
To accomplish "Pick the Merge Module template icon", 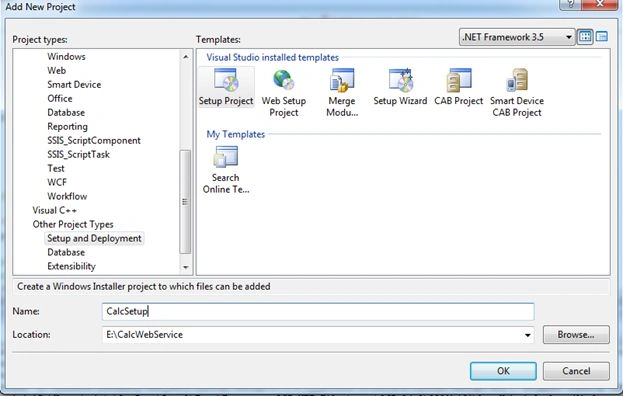I will point(342,93).
